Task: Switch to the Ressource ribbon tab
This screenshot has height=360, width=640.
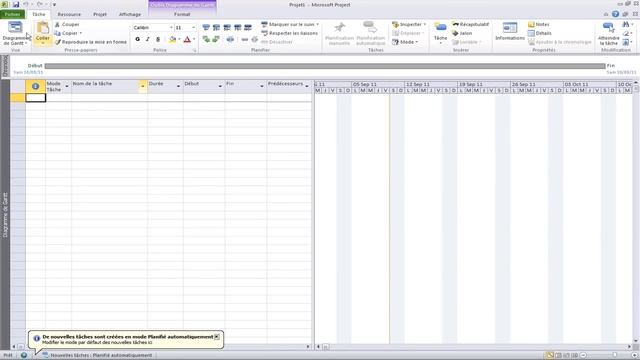Action: point(69,14)
